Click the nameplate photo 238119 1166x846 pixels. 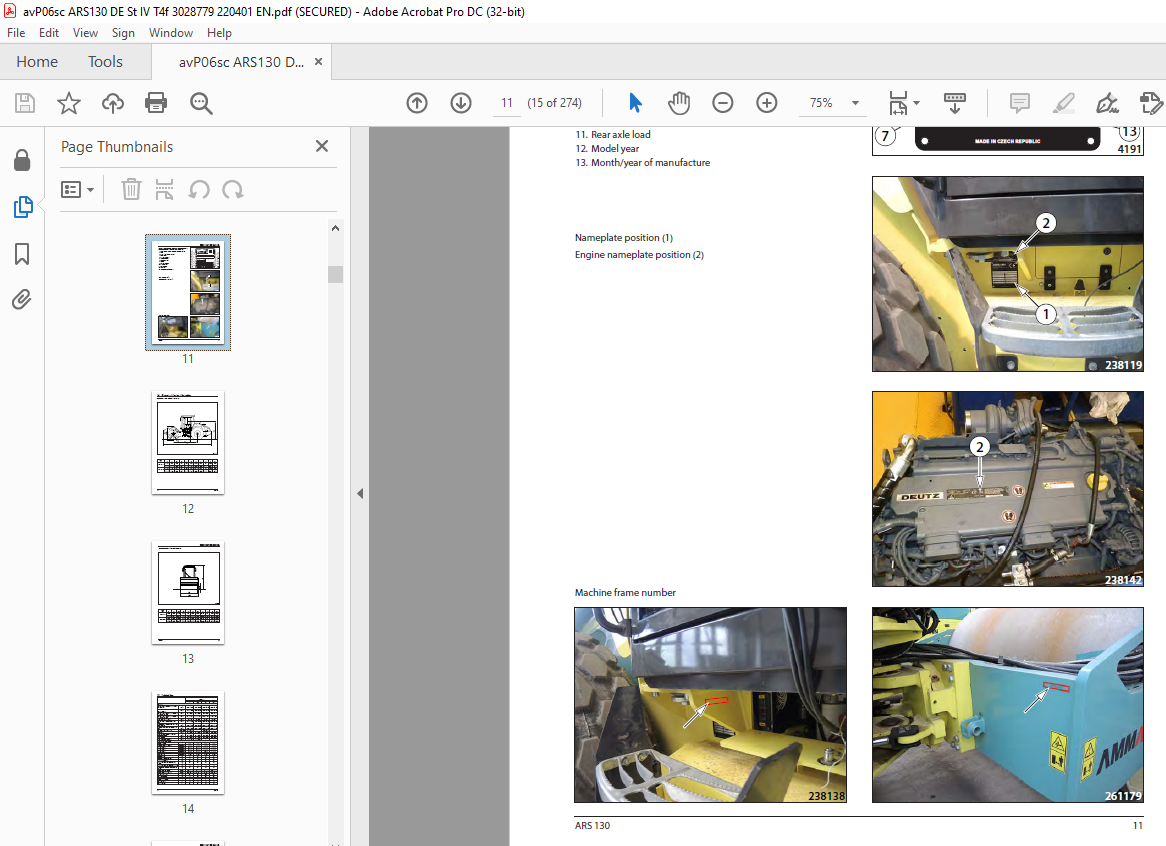click(1008, 274)
